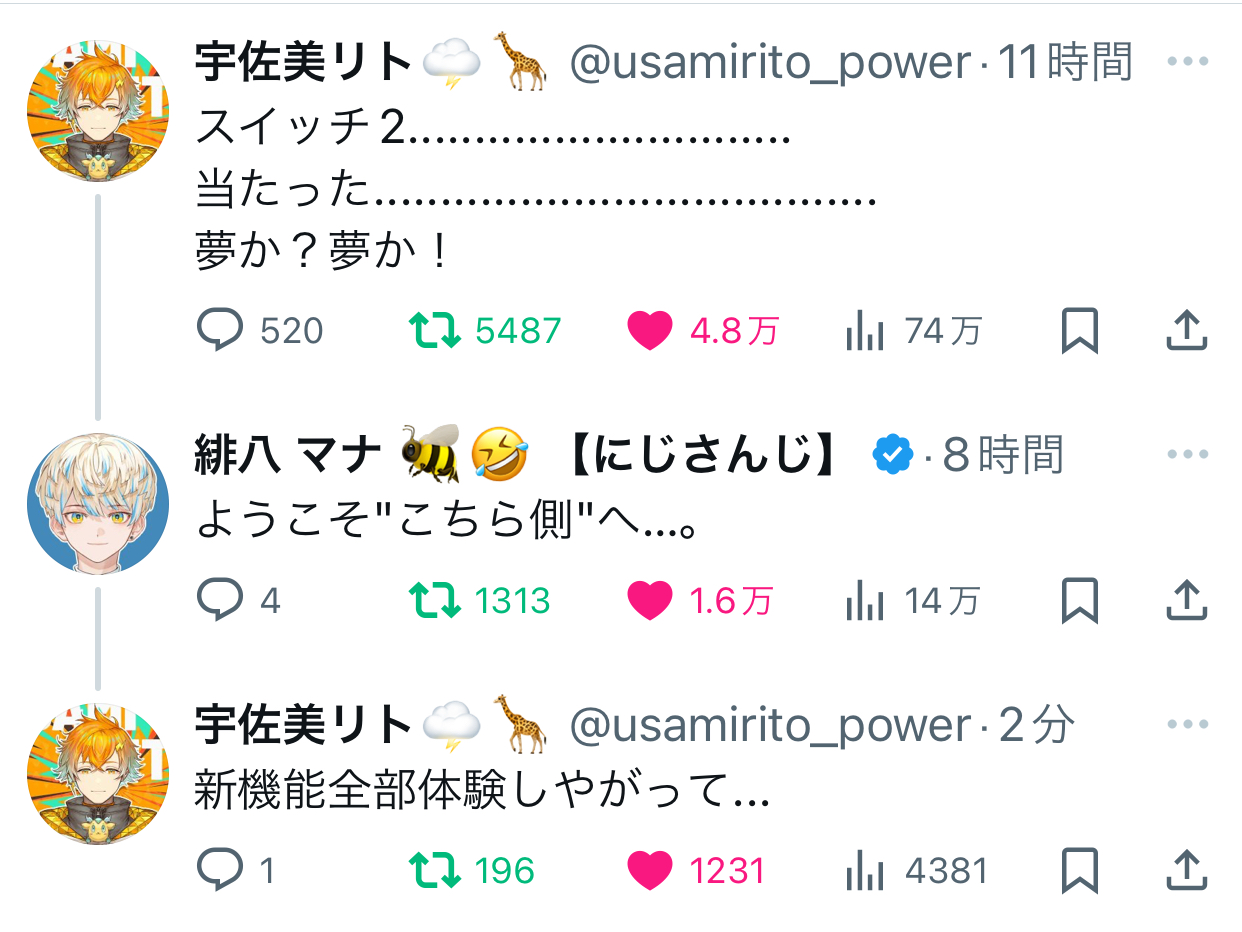Open 宇佐美リト's avatar on the 2分 tweet
Screen dimensions: 1242x932
pos(97,773)
